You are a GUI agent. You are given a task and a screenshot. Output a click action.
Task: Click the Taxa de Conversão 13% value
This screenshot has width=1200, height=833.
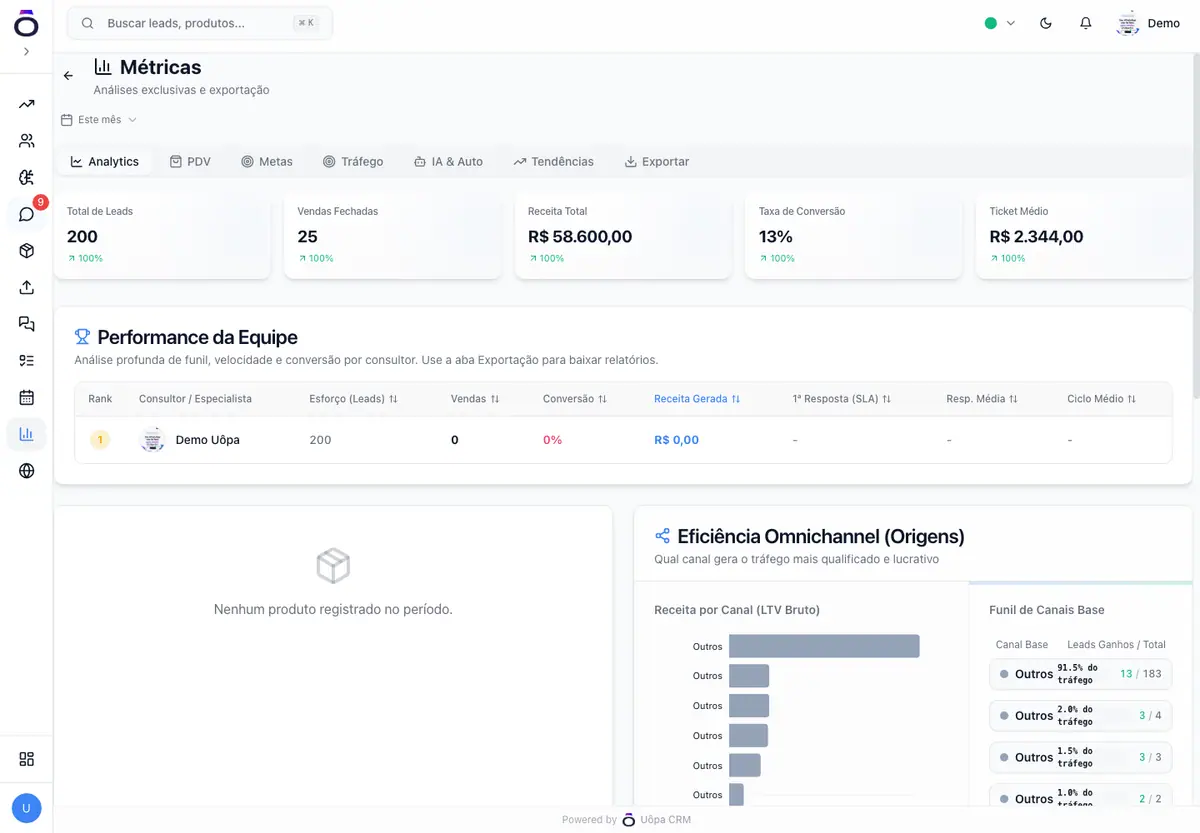click(x=776, y=237)
